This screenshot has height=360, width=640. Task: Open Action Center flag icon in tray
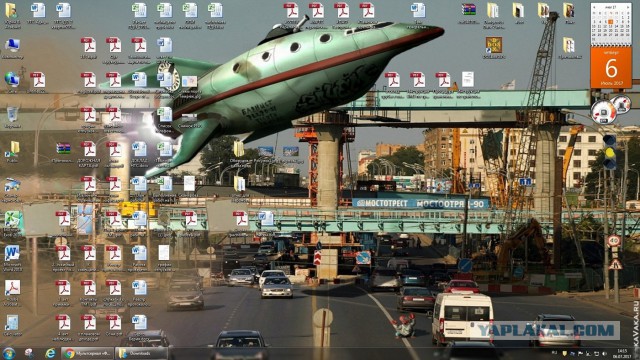pyautogui.click(x=580, y=353)
